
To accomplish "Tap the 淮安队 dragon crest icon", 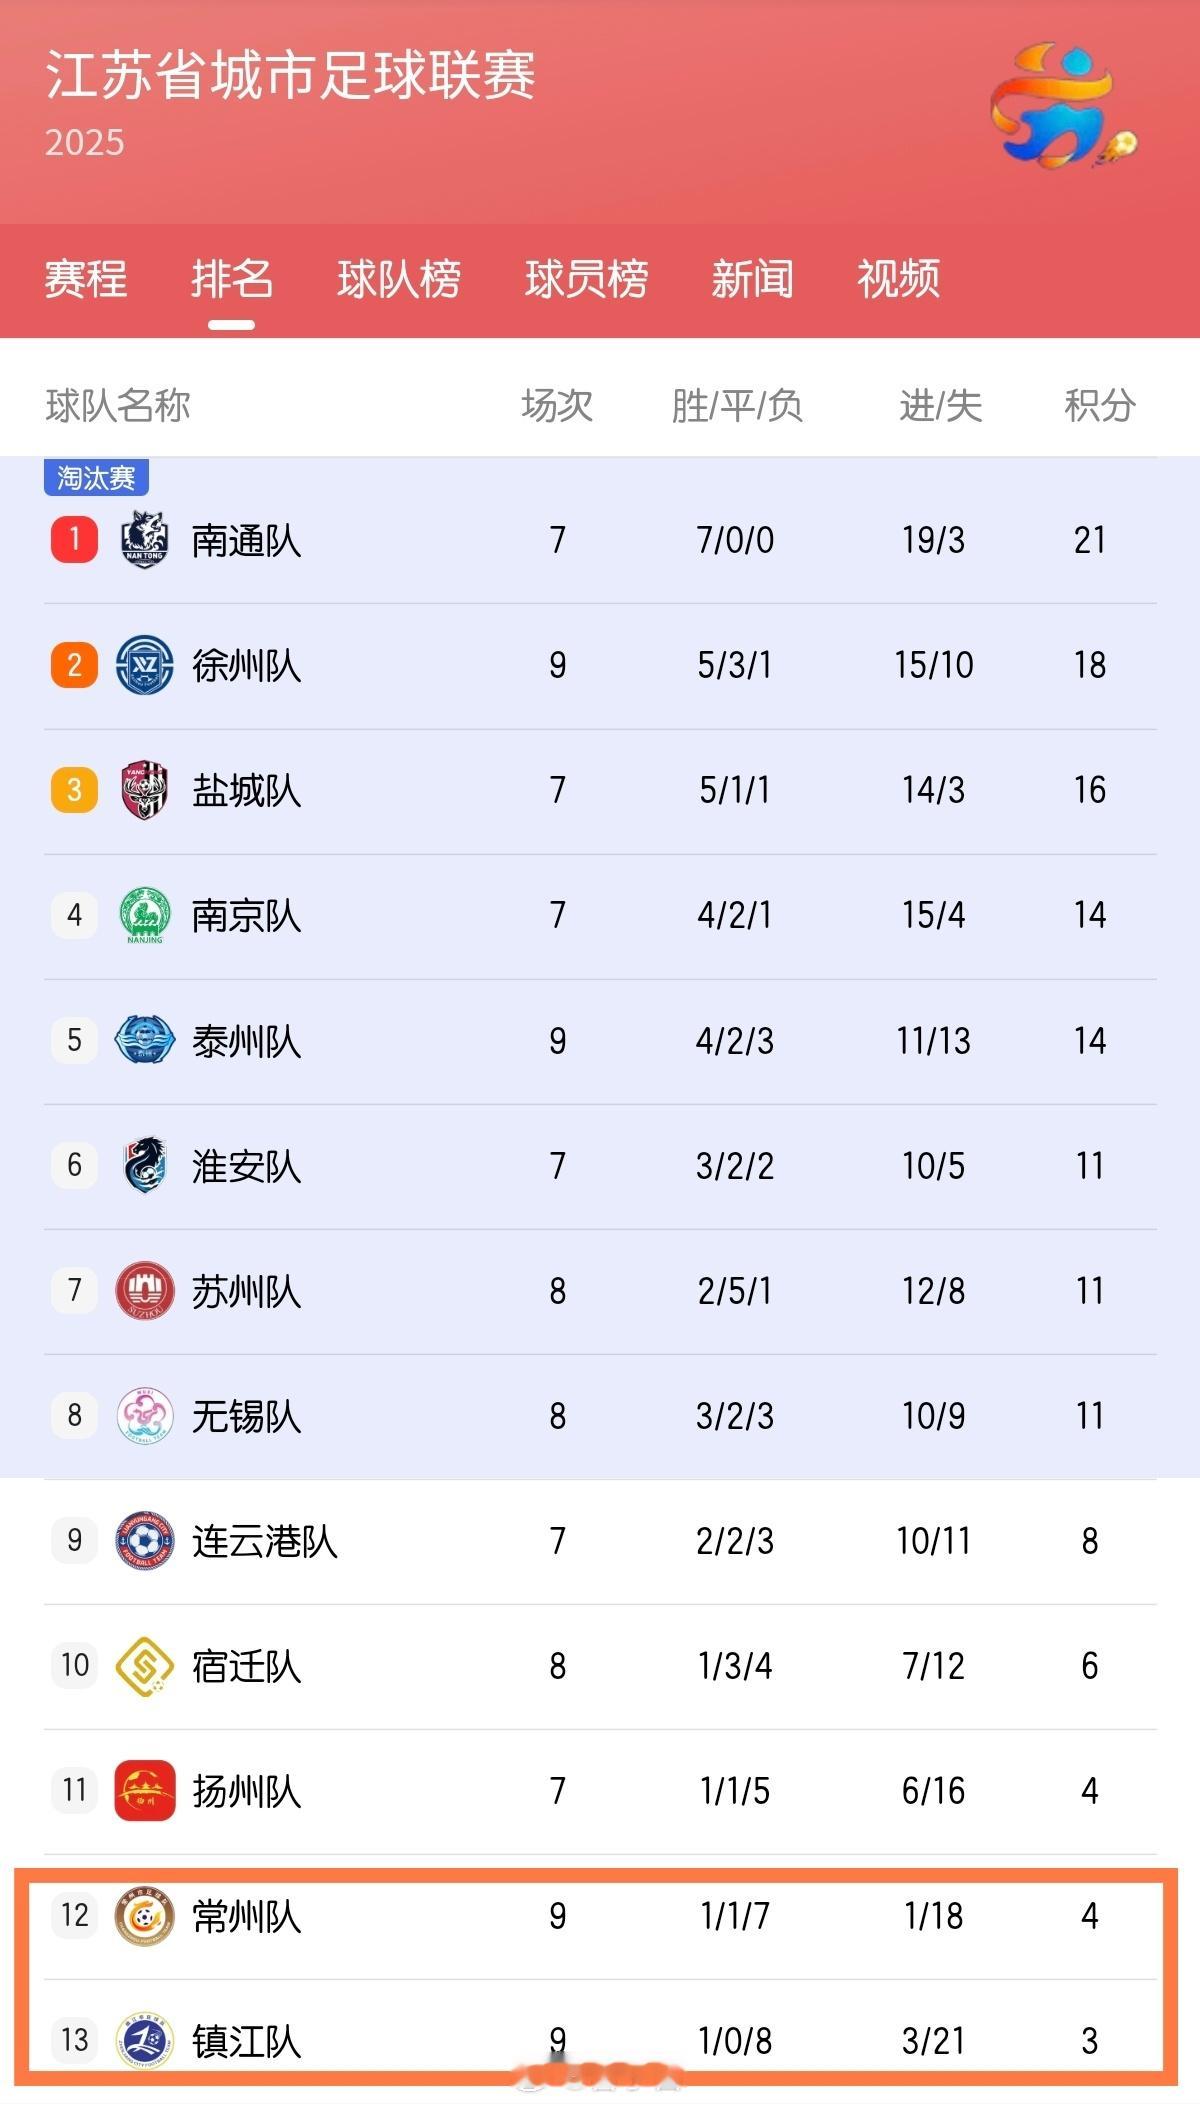I will [145, 1165].
